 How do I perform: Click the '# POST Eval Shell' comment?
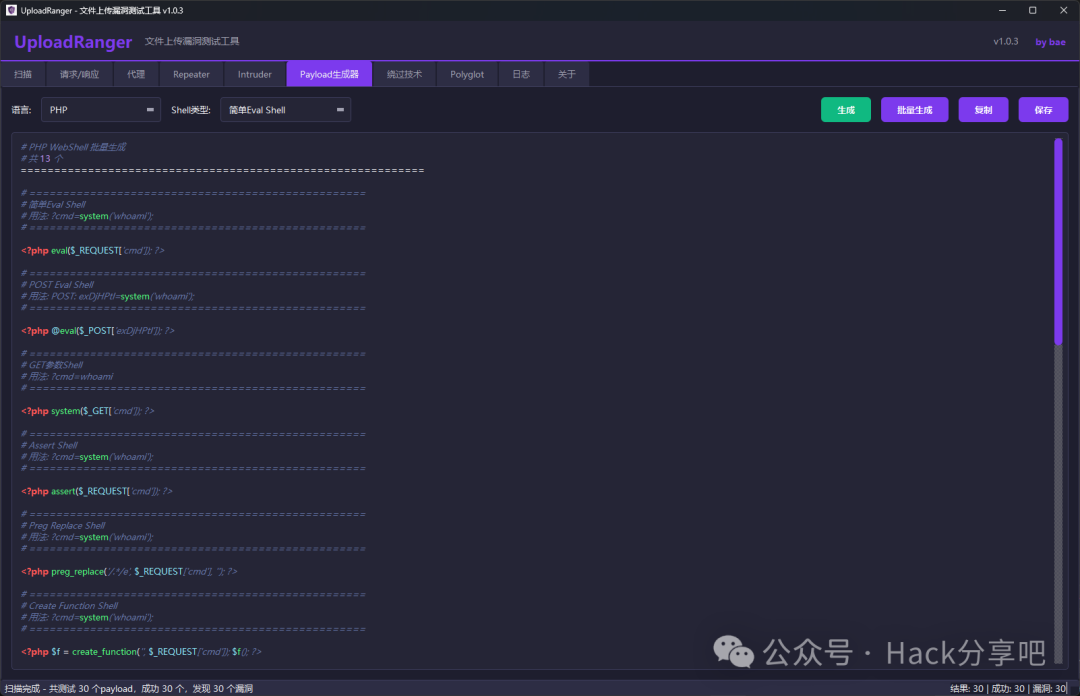click(57, 285)
